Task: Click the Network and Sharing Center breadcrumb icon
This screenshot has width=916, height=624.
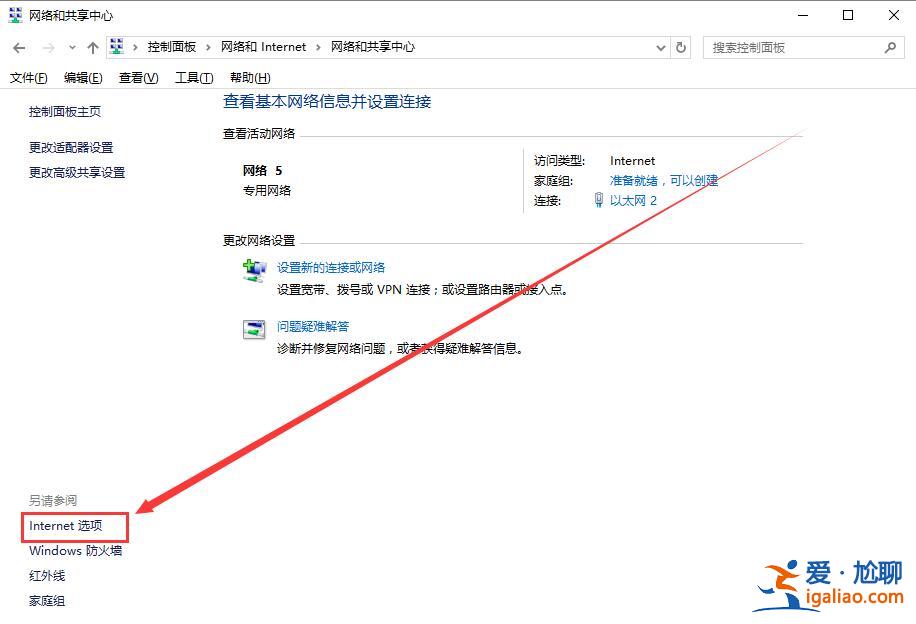Action: tap(115, 45)
